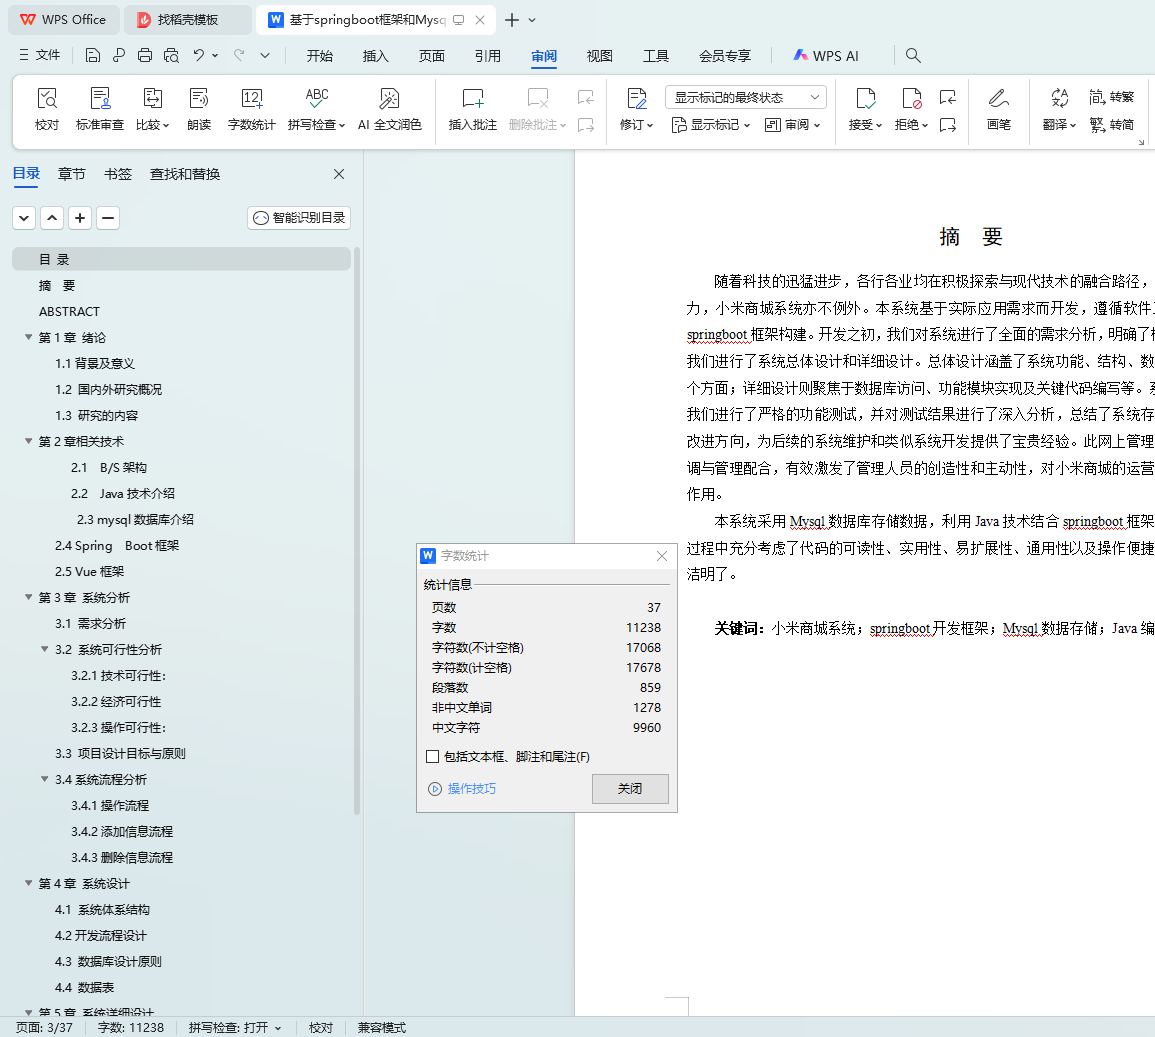Click the 智能识别目录 button
1155x1037 pixels.
pos(299,218)
